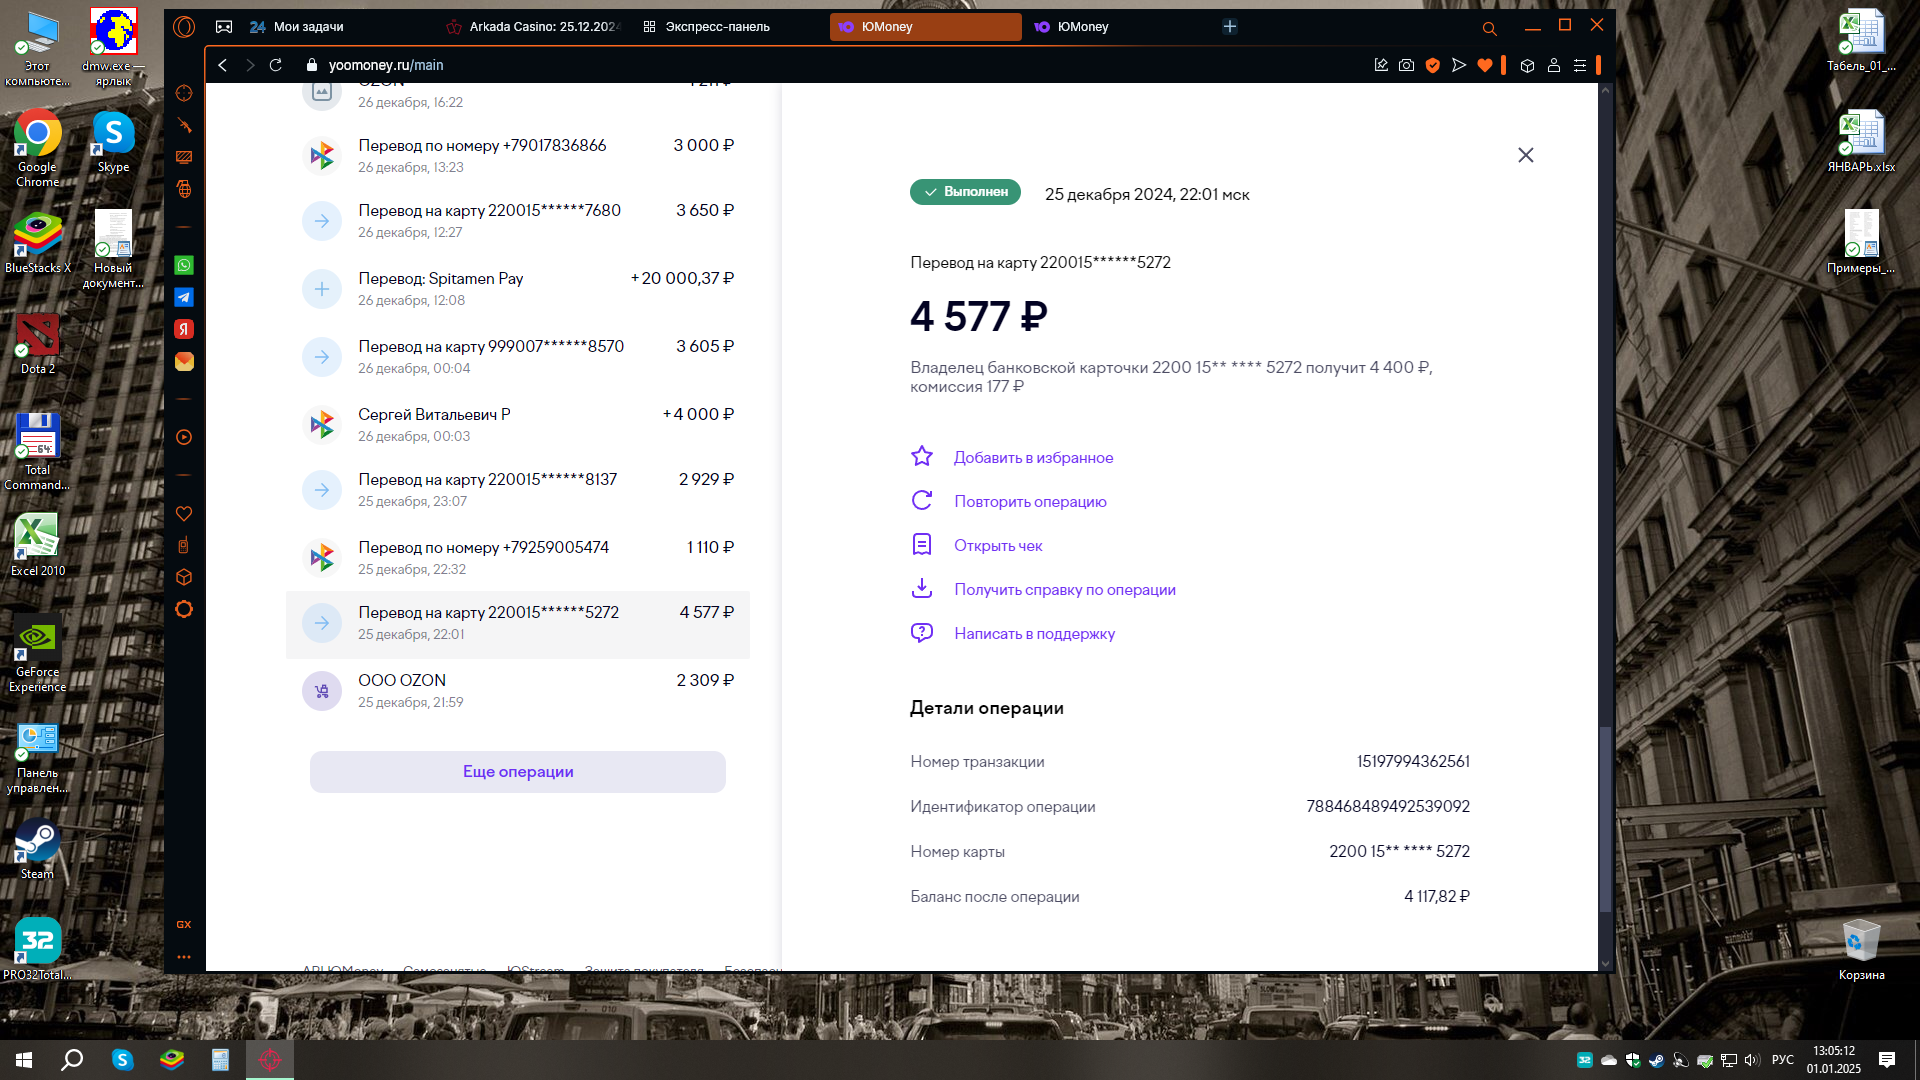Click Открыть чек
The width and height of the screenshot is (1920, 1080).
click(x=998, y=546)
